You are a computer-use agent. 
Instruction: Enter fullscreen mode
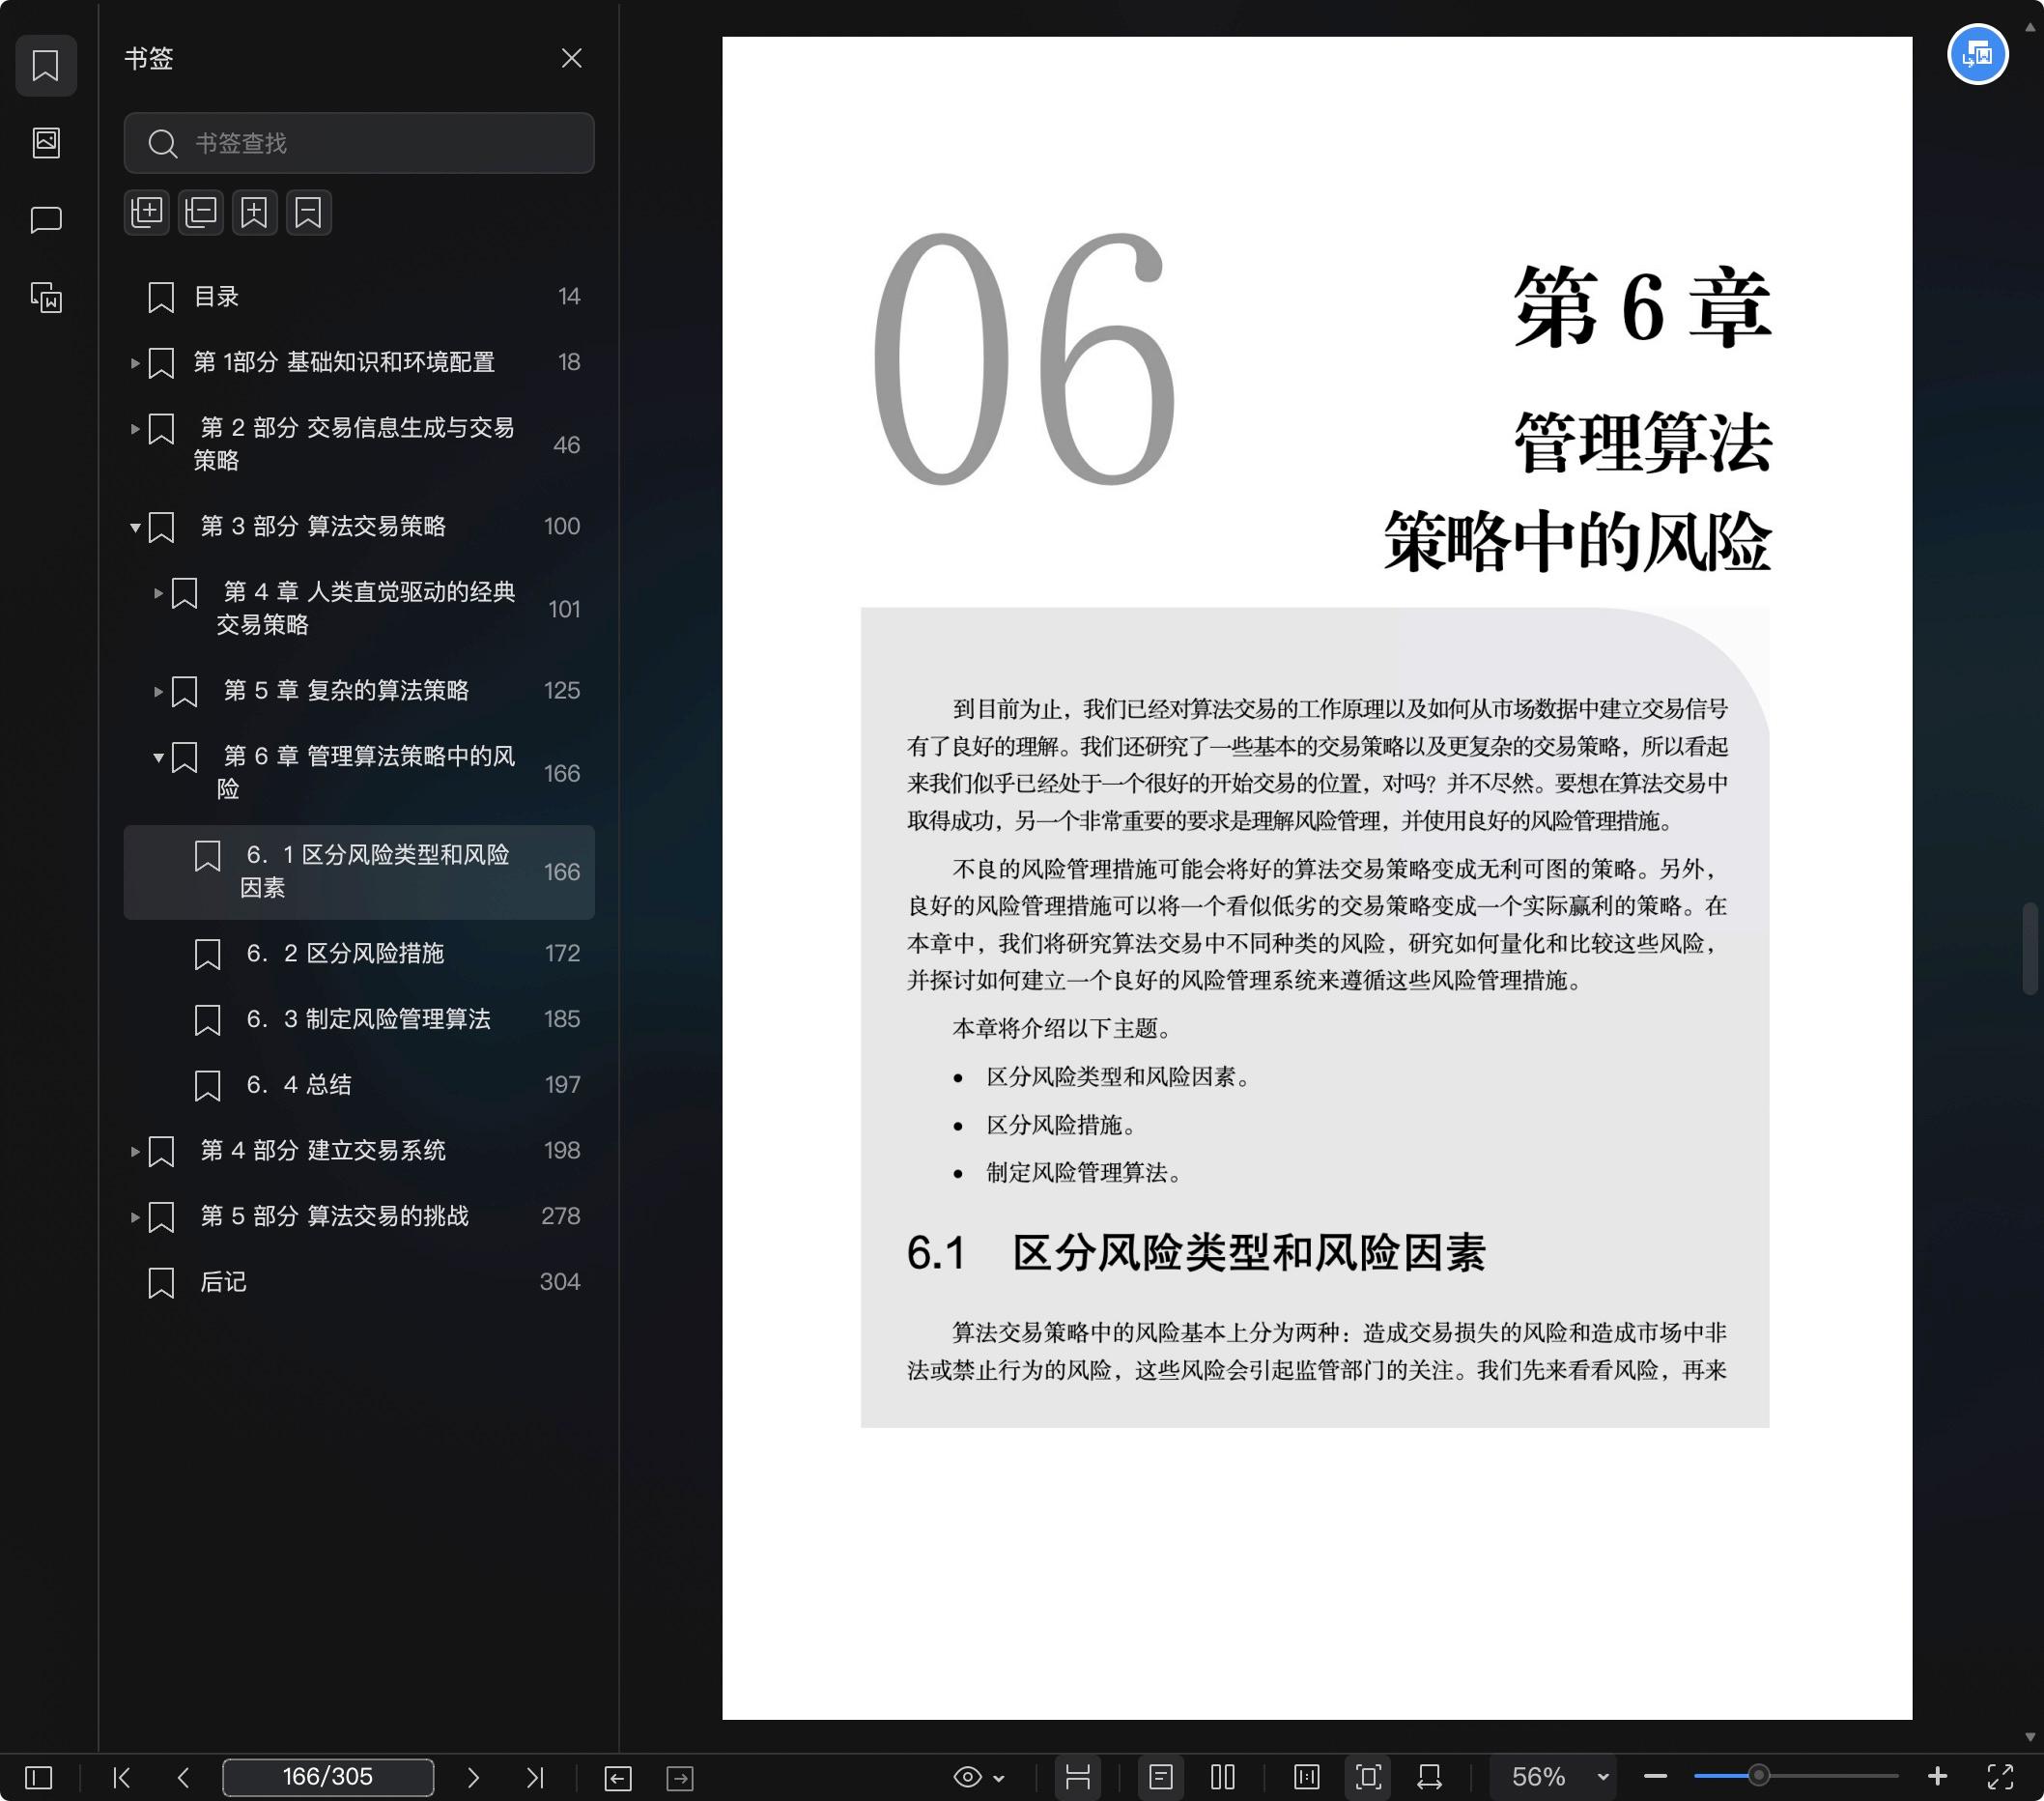coord(1999,1777)
